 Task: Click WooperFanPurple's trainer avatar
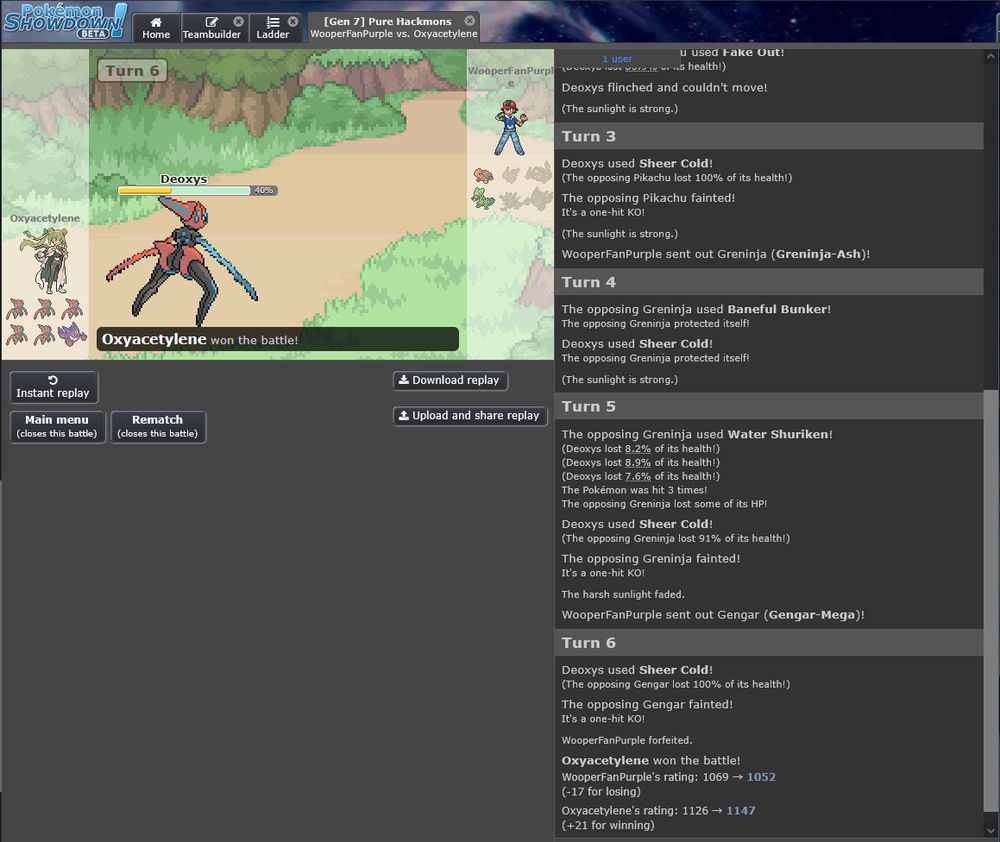pos(511,128)
